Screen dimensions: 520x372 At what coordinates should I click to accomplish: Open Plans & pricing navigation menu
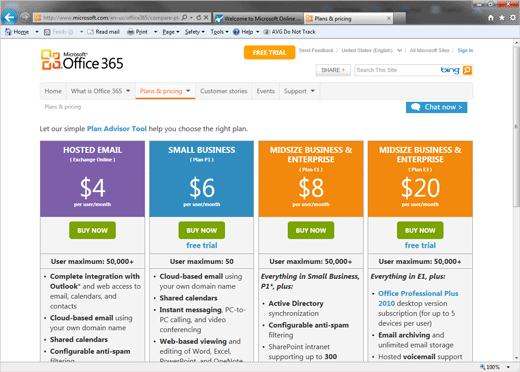click(165, 91)
